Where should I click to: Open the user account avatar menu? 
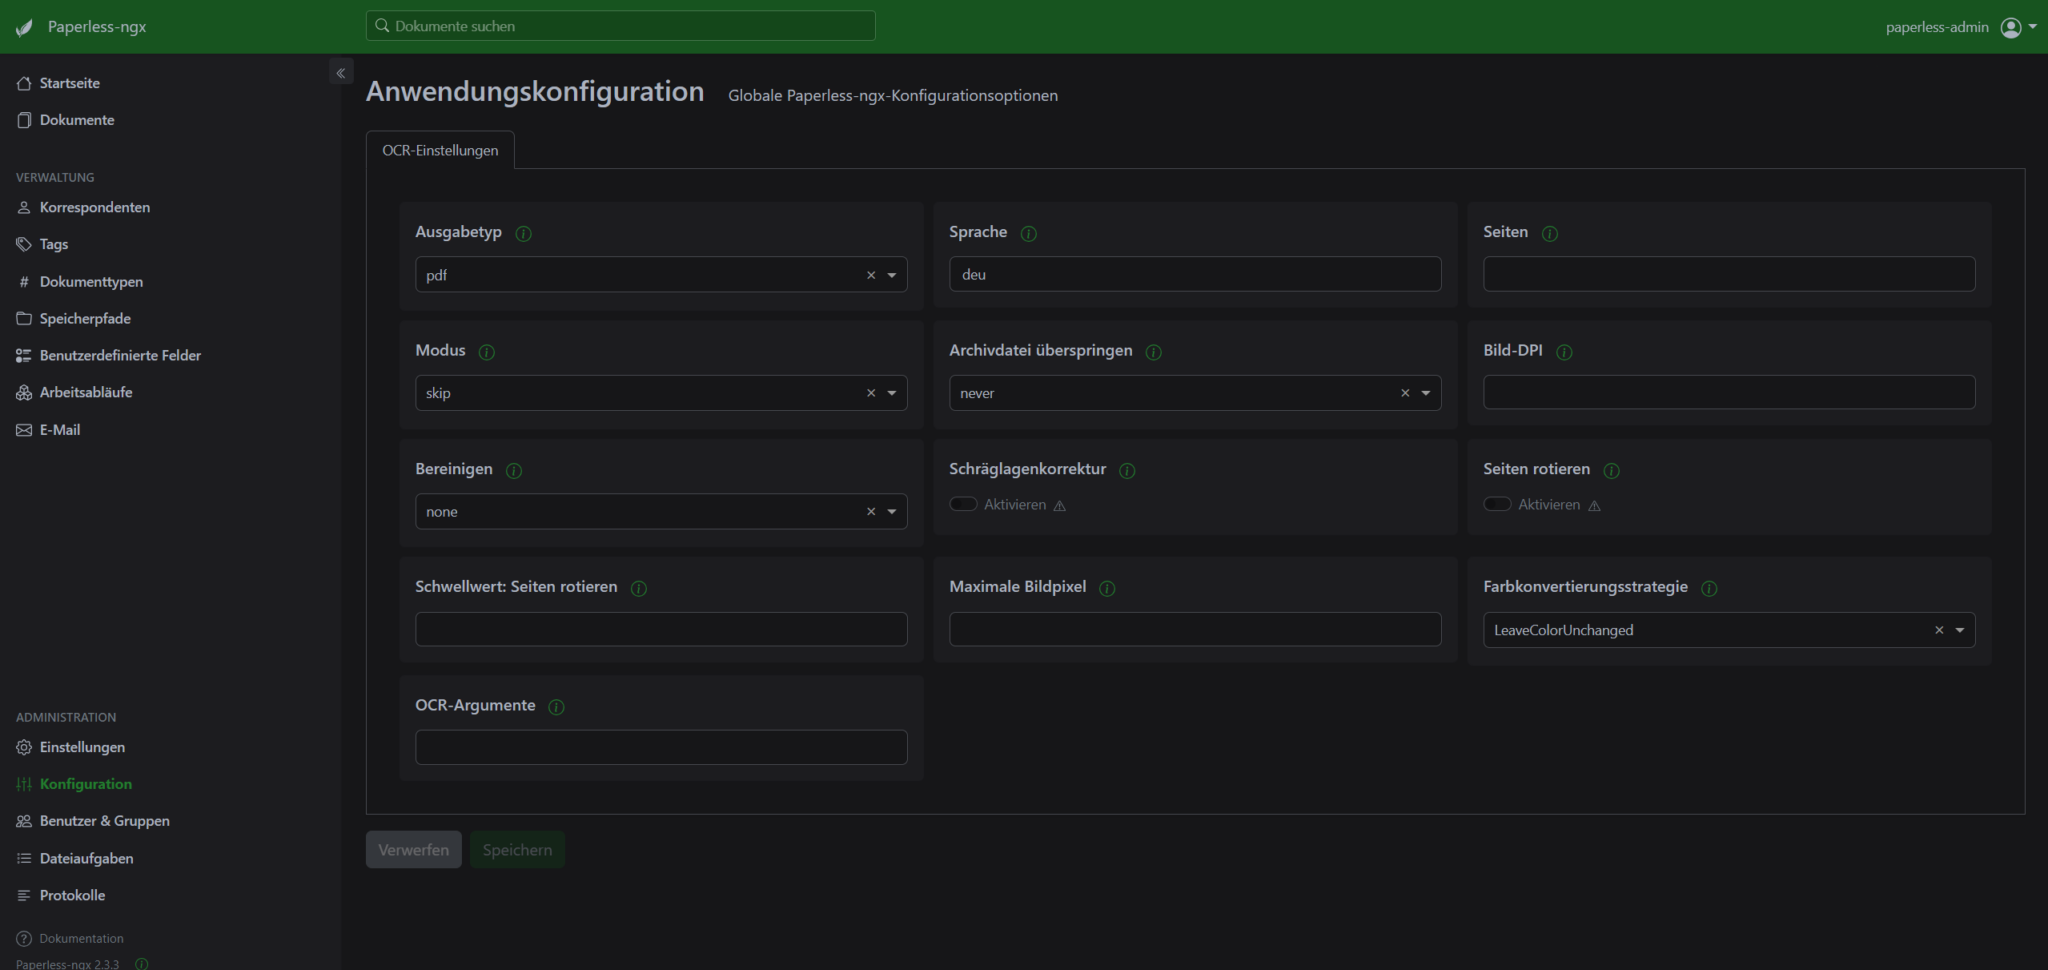coord(2018,27)
